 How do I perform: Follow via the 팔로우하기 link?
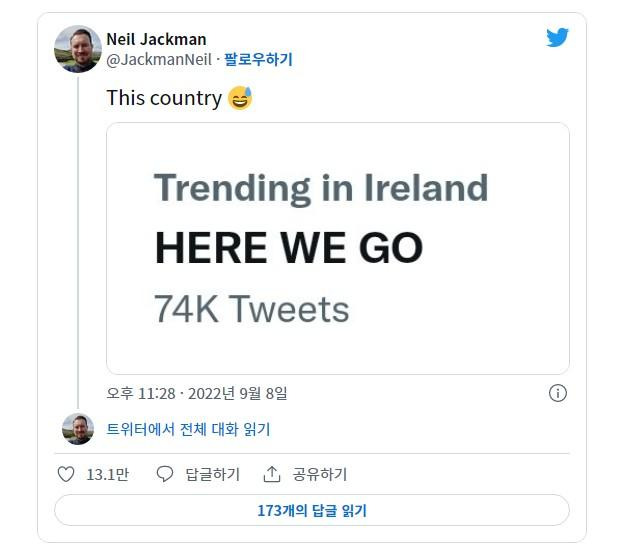coord(259,59)
